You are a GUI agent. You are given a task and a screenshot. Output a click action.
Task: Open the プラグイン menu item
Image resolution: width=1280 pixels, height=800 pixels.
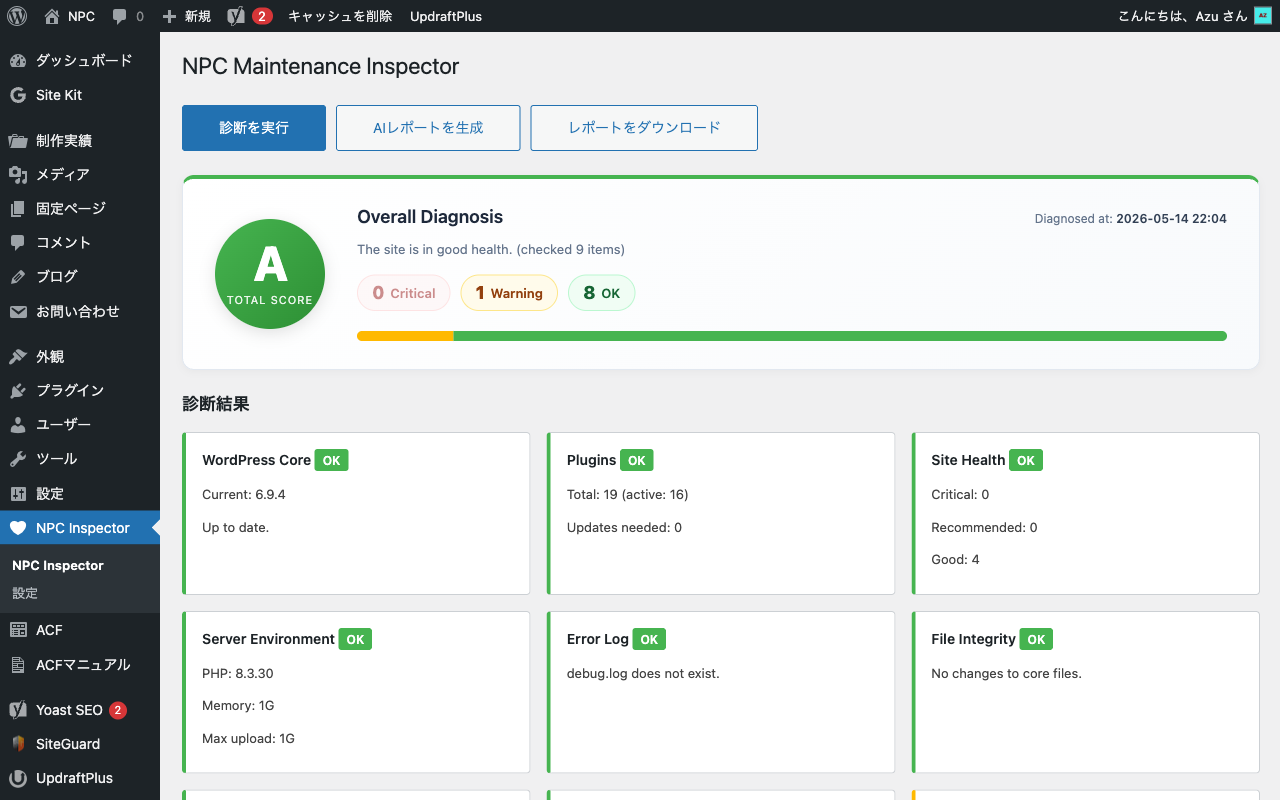coord(80,391)
